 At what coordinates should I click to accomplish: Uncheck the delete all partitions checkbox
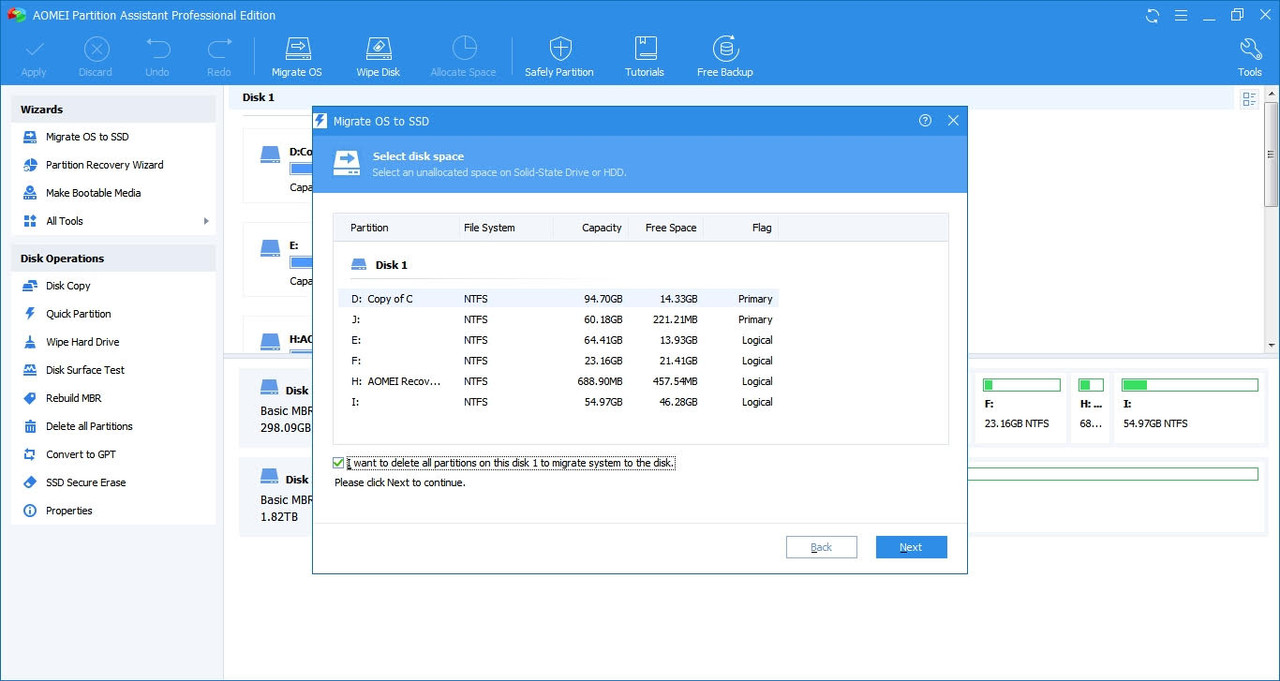point(338,463)
